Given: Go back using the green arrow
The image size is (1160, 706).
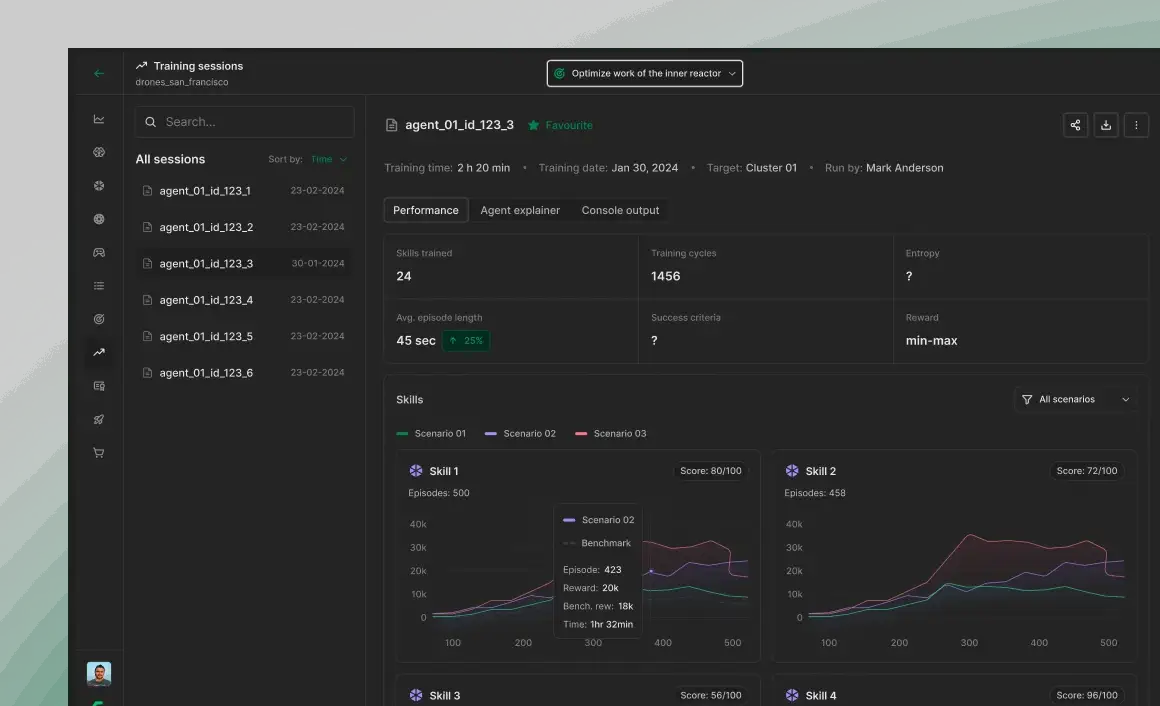Looking at the screenshot, I should tap(98, 73).
